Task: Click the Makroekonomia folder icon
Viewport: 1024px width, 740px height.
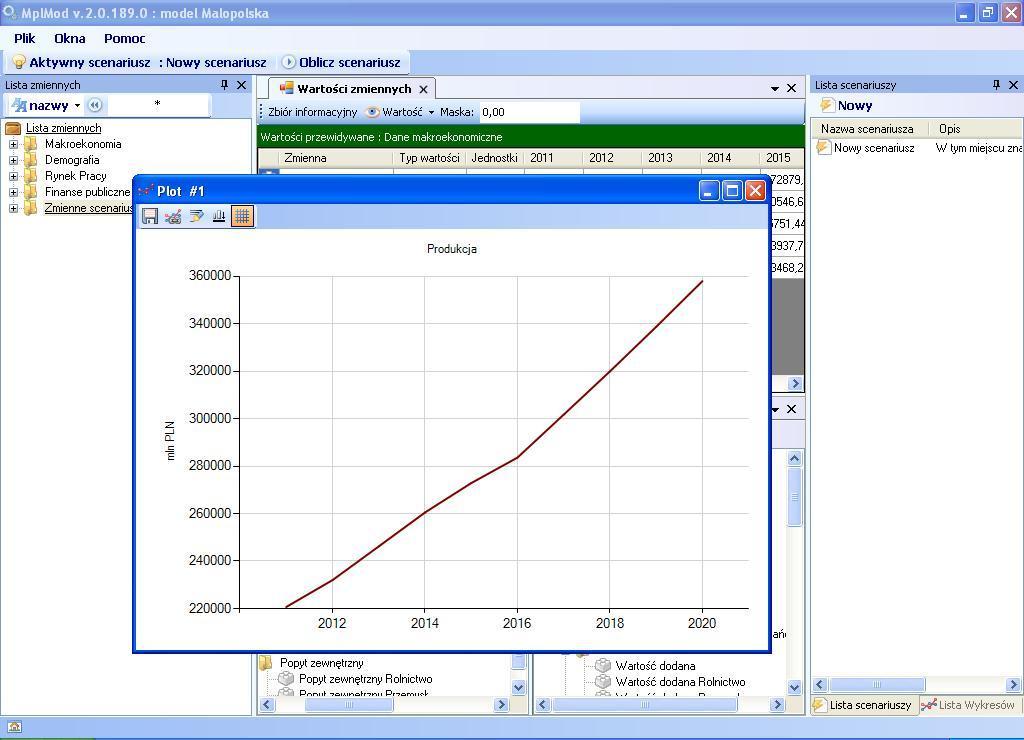Action: pos(31,144)
